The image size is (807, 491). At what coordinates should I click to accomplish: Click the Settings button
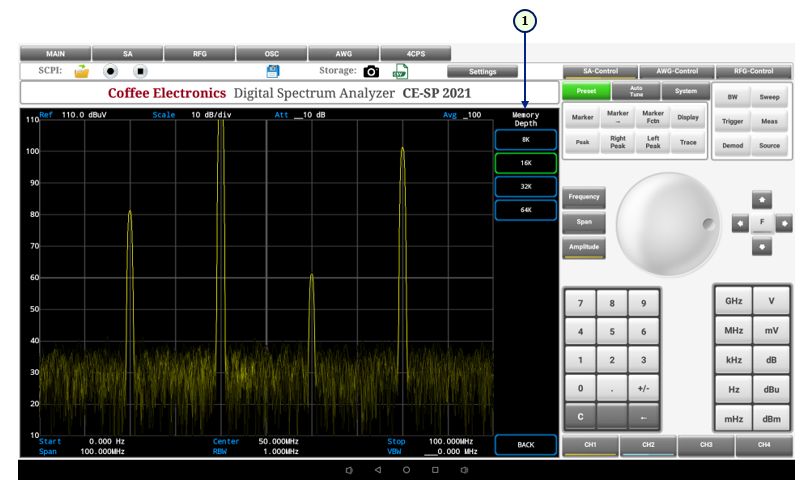(482, 72)
